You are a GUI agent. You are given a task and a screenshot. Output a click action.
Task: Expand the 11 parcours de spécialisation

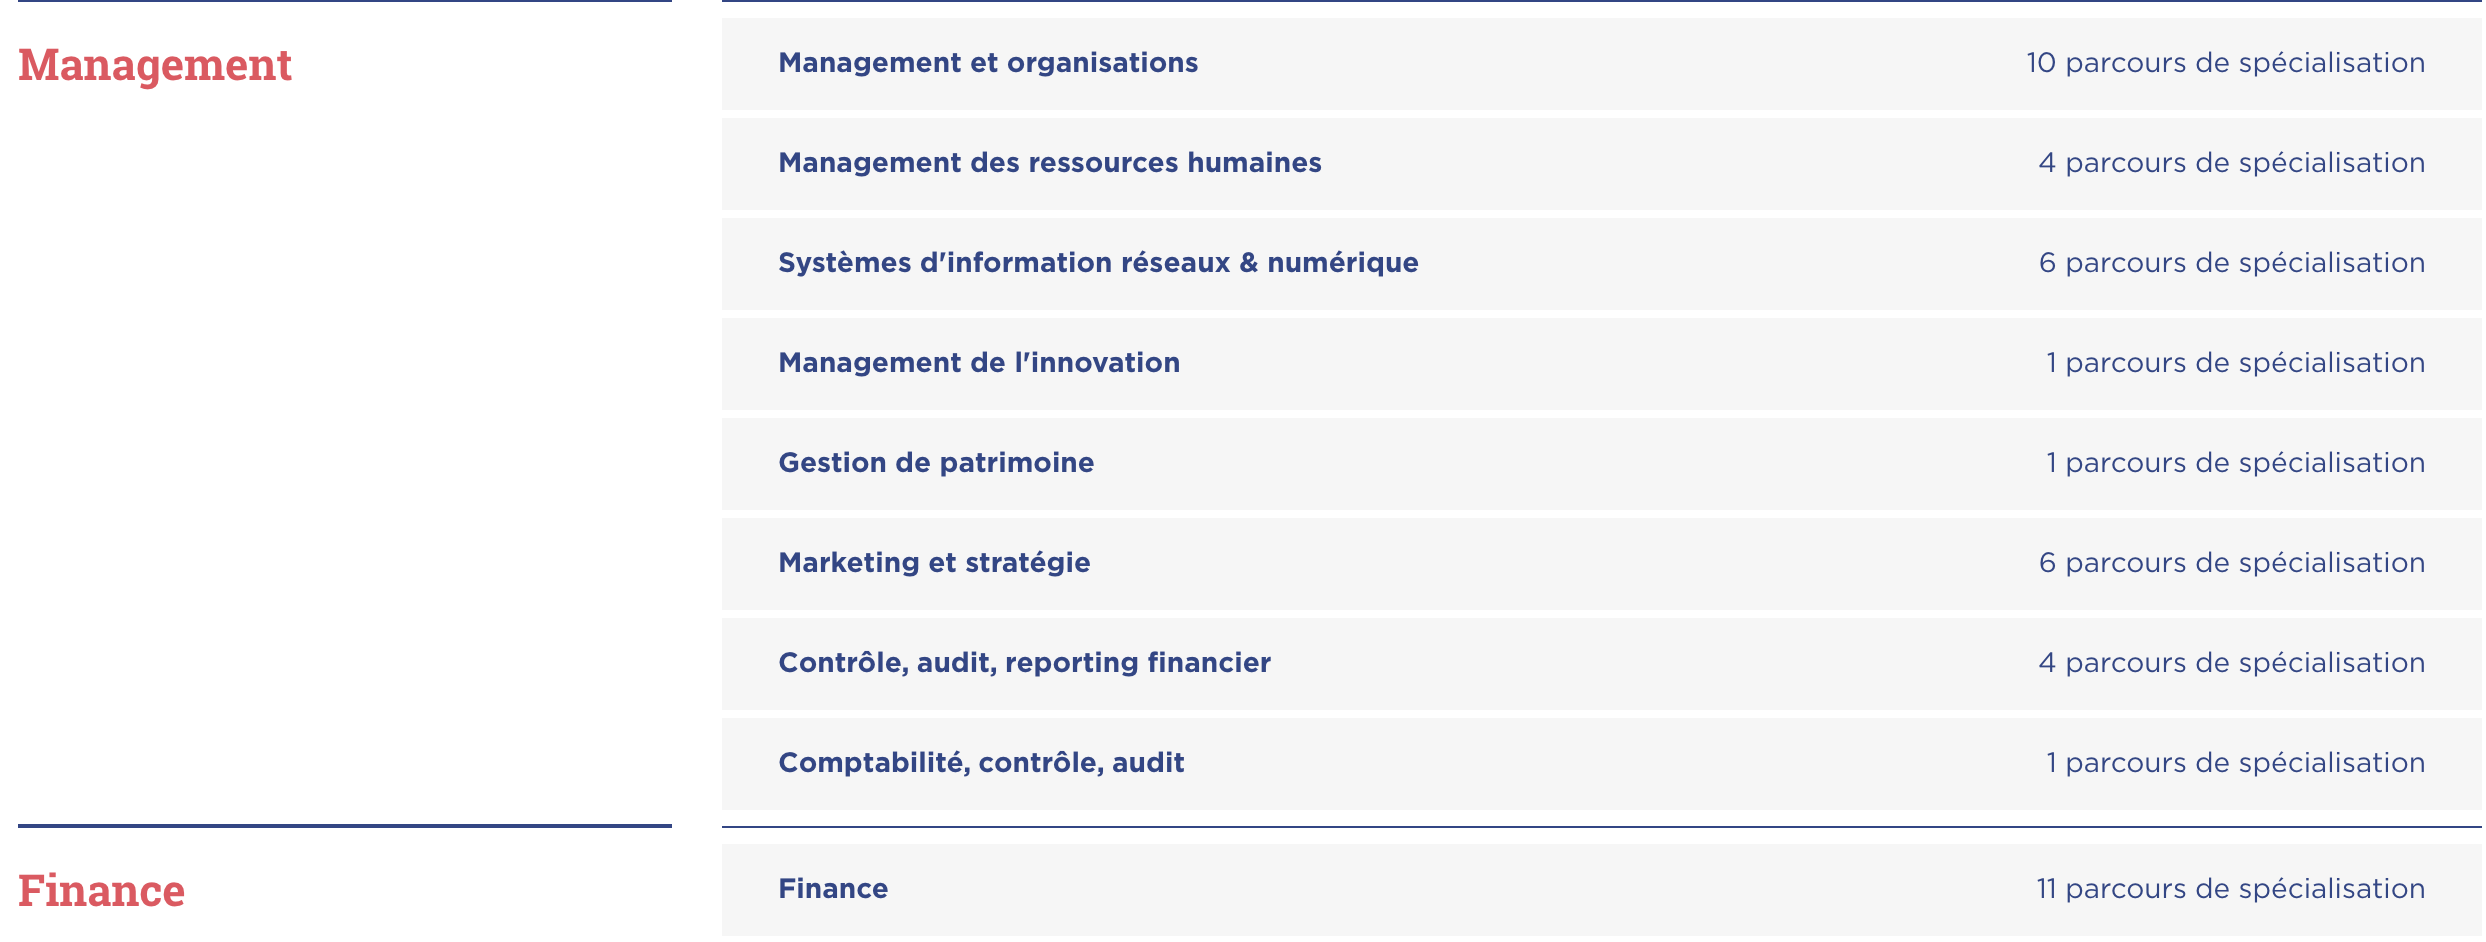(2229, 889)
